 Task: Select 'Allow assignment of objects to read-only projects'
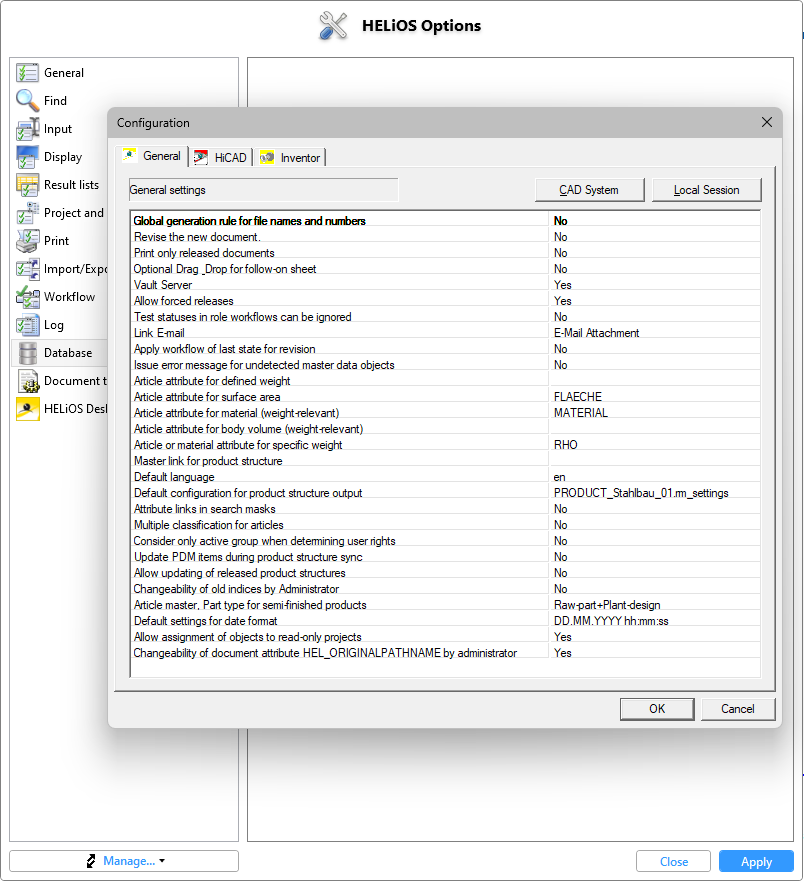click(445, 637)
